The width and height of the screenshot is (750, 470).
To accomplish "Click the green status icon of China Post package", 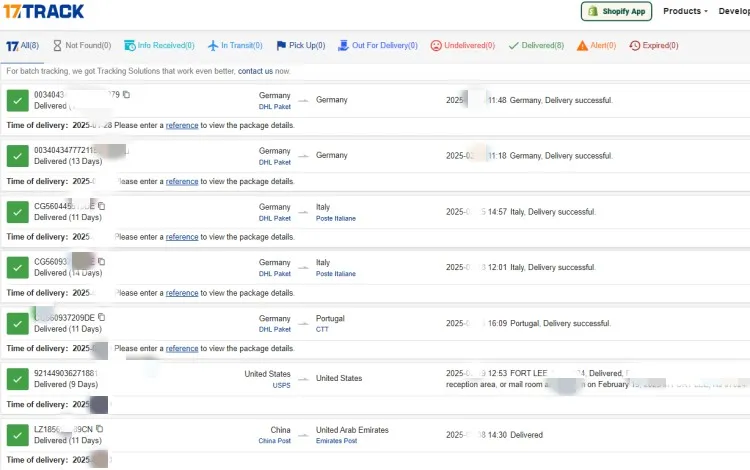I will tap(17, 435).
